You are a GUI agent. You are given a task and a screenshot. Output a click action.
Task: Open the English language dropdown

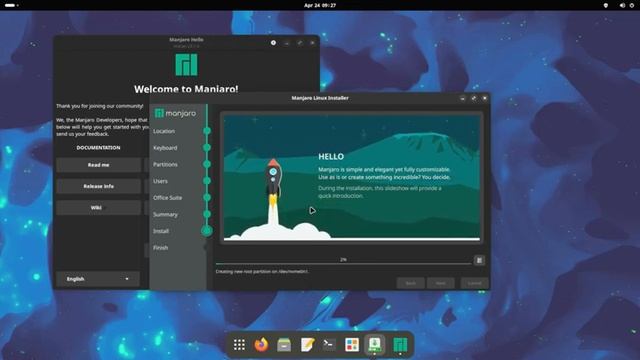[x=98, y=279]
